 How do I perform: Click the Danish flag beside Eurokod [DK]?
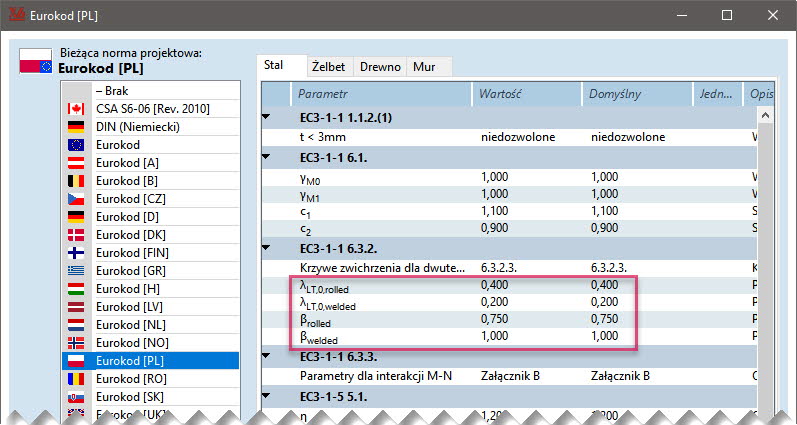tap(76, 235)
